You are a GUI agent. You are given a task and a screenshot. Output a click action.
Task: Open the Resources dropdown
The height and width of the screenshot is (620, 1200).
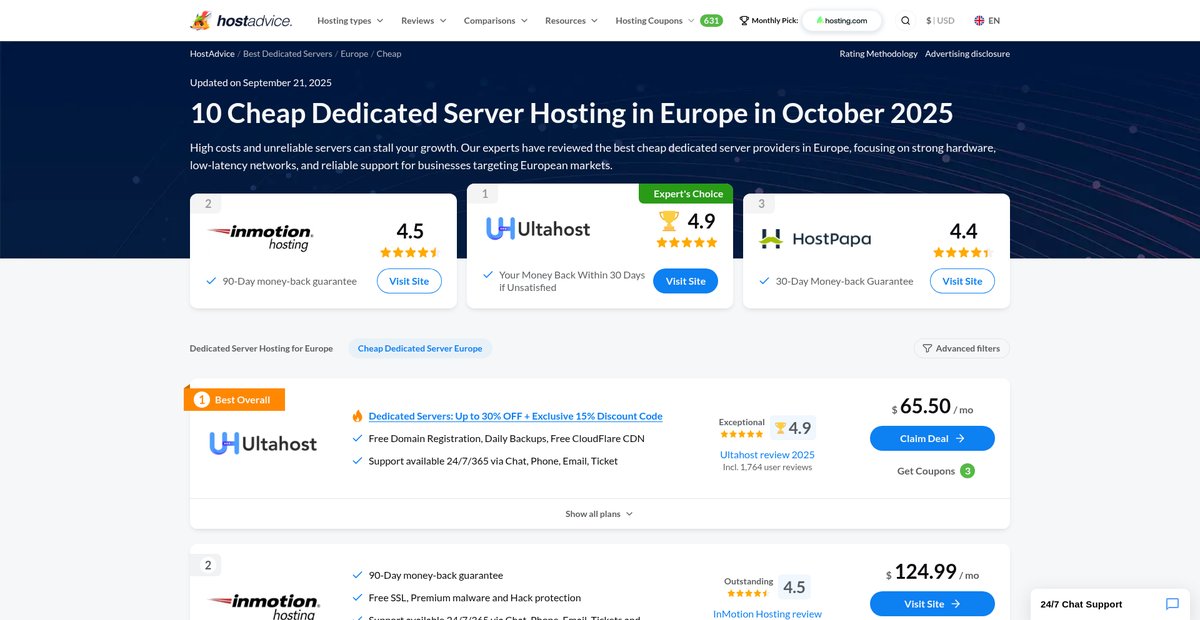click(571, 20)
